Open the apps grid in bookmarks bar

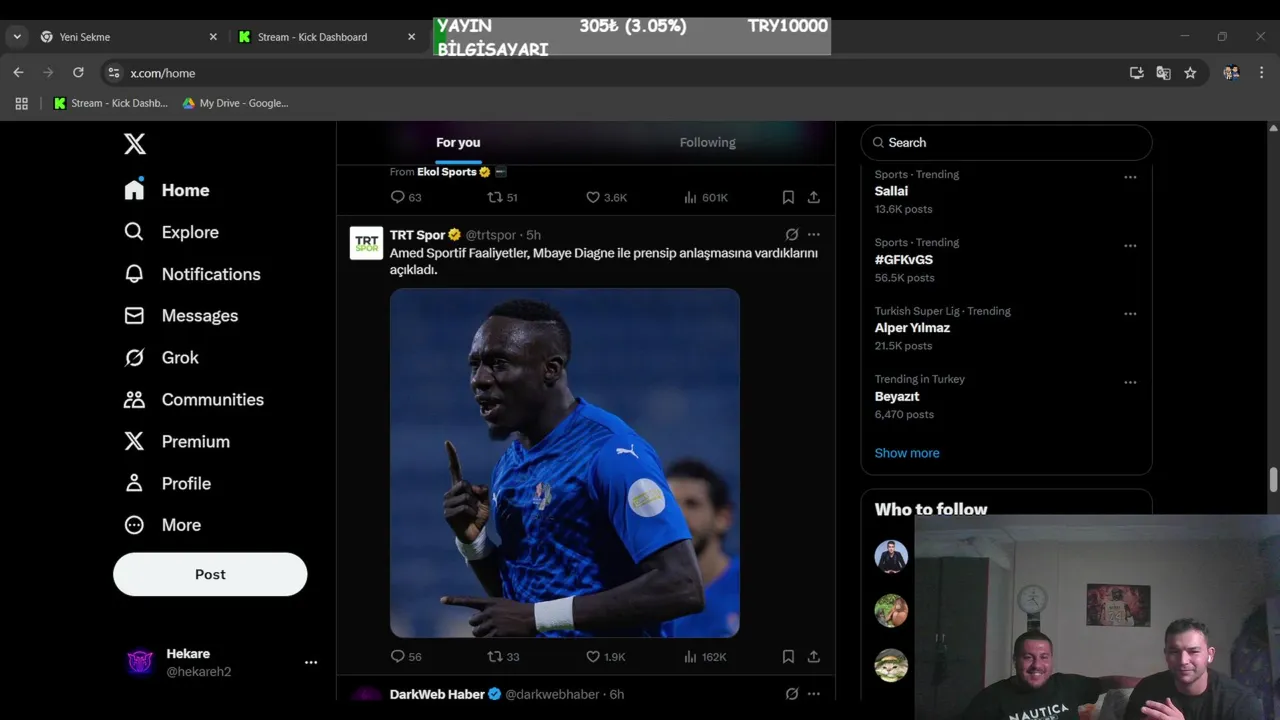click(22, 103)
